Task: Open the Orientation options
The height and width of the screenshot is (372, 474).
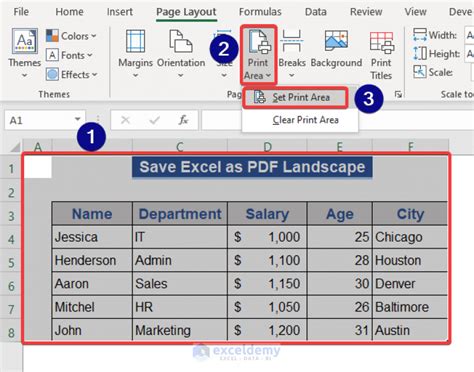Action: (x=181, y=53)
